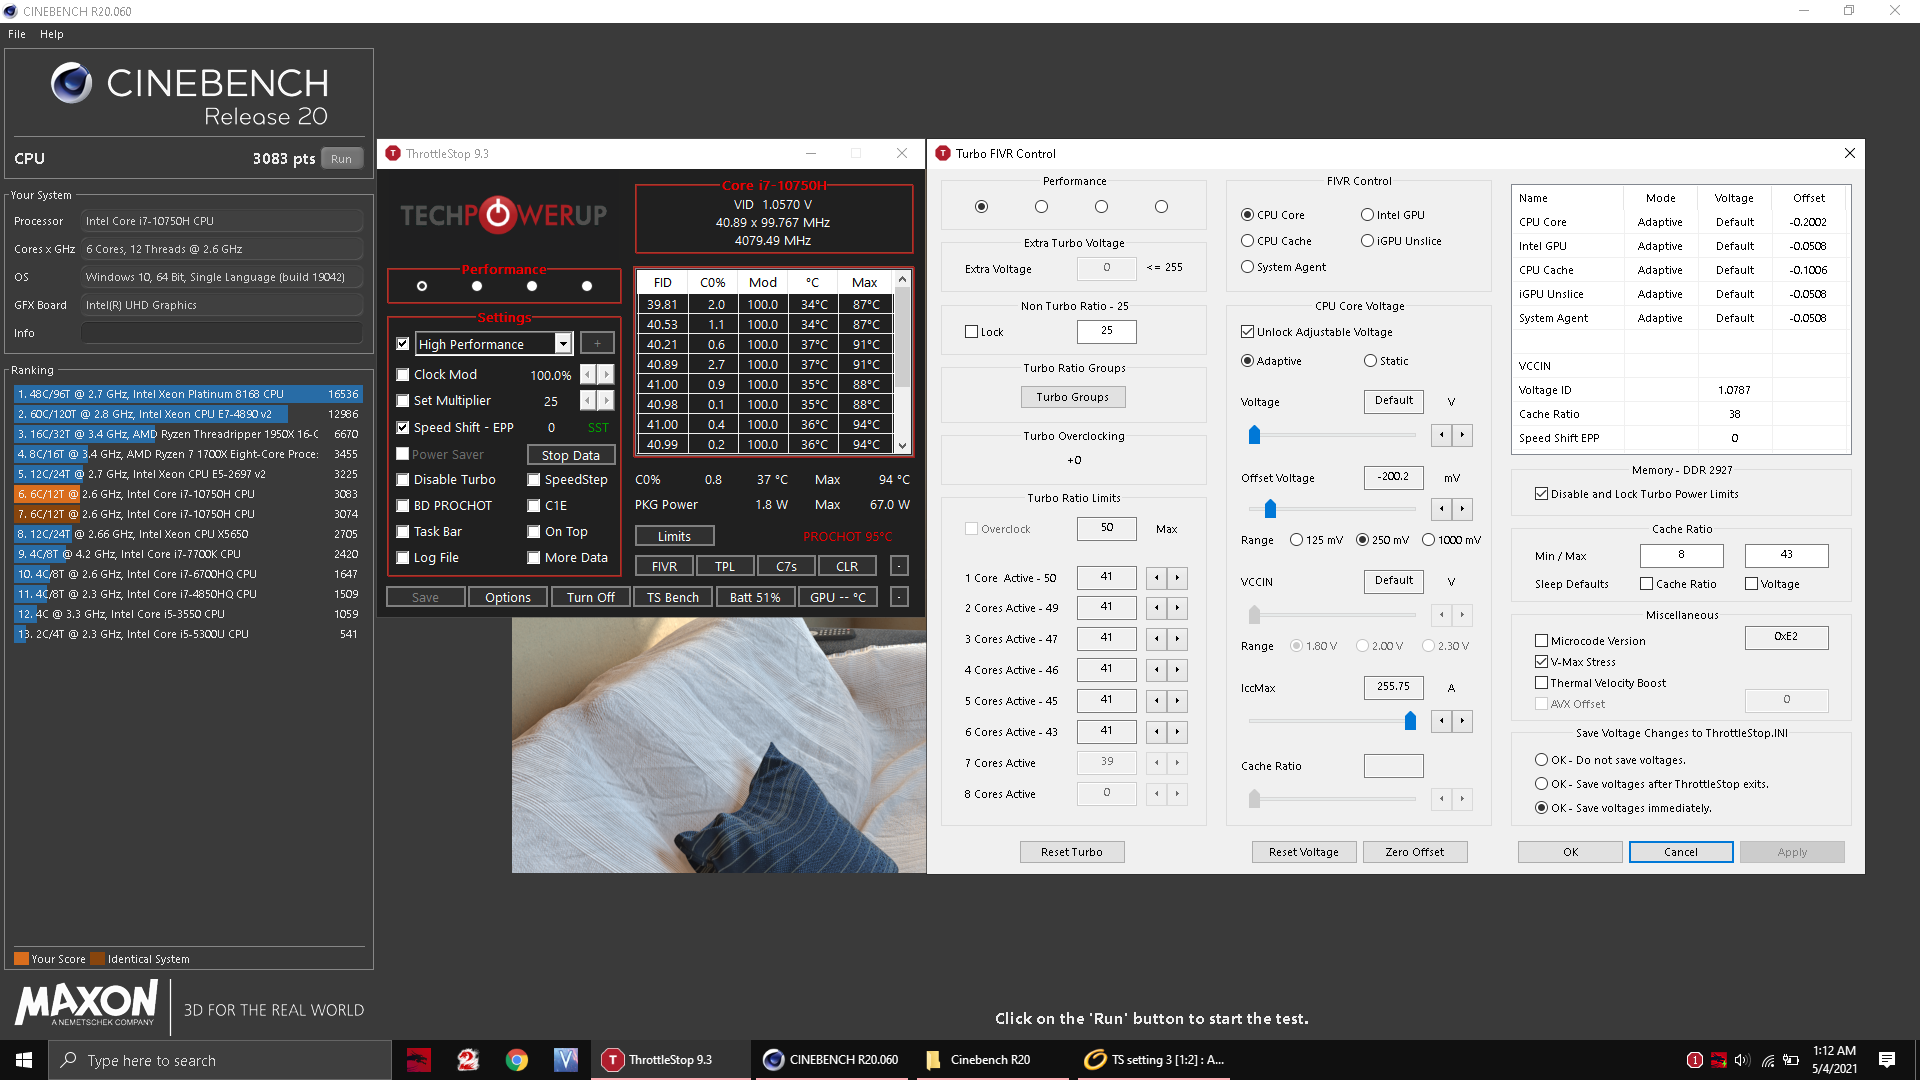Click Reset Voltage button
The image size is (1920, 1080).
click(1304, 852)
